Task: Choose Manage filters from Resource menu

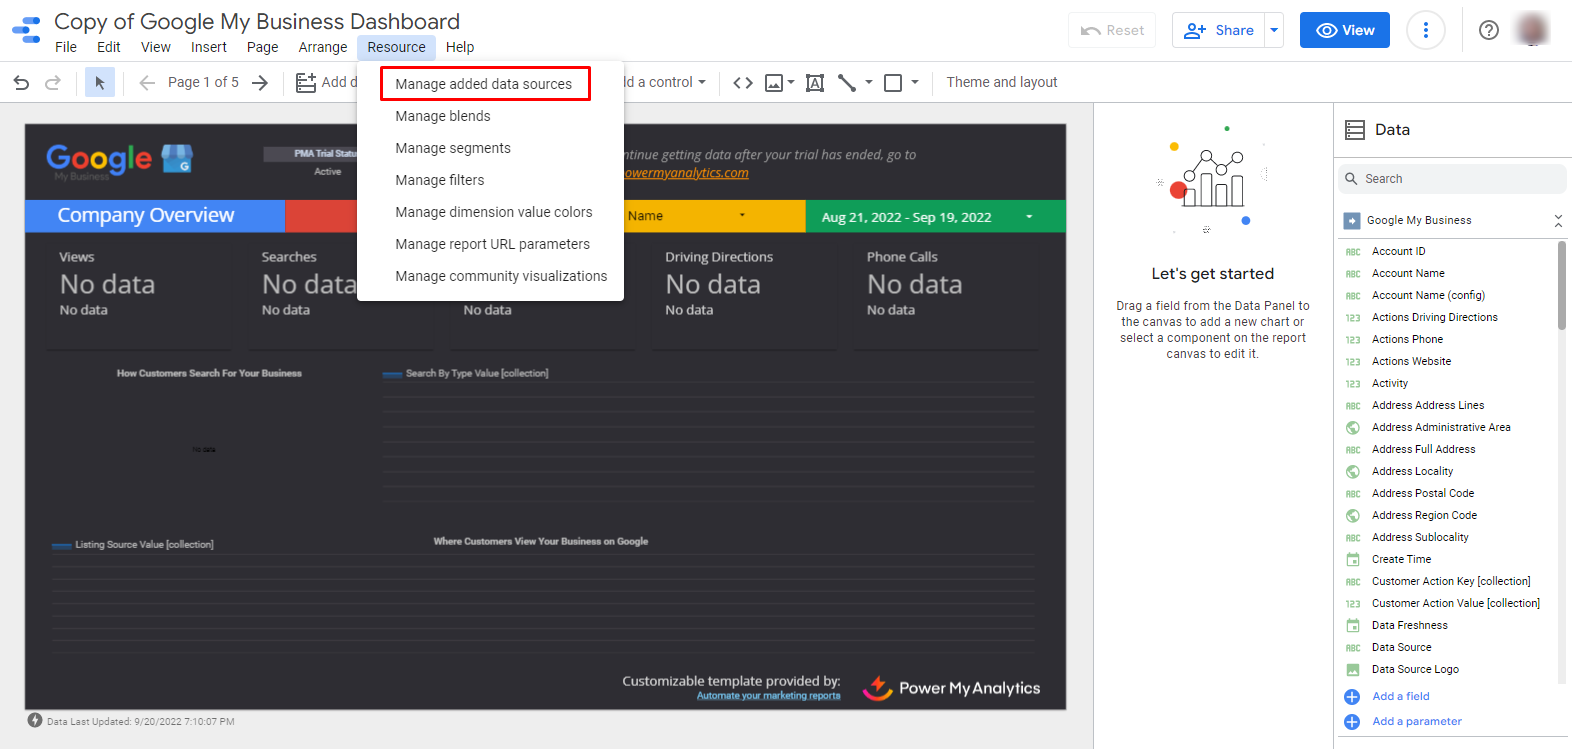Action: (x=440, y=180)
